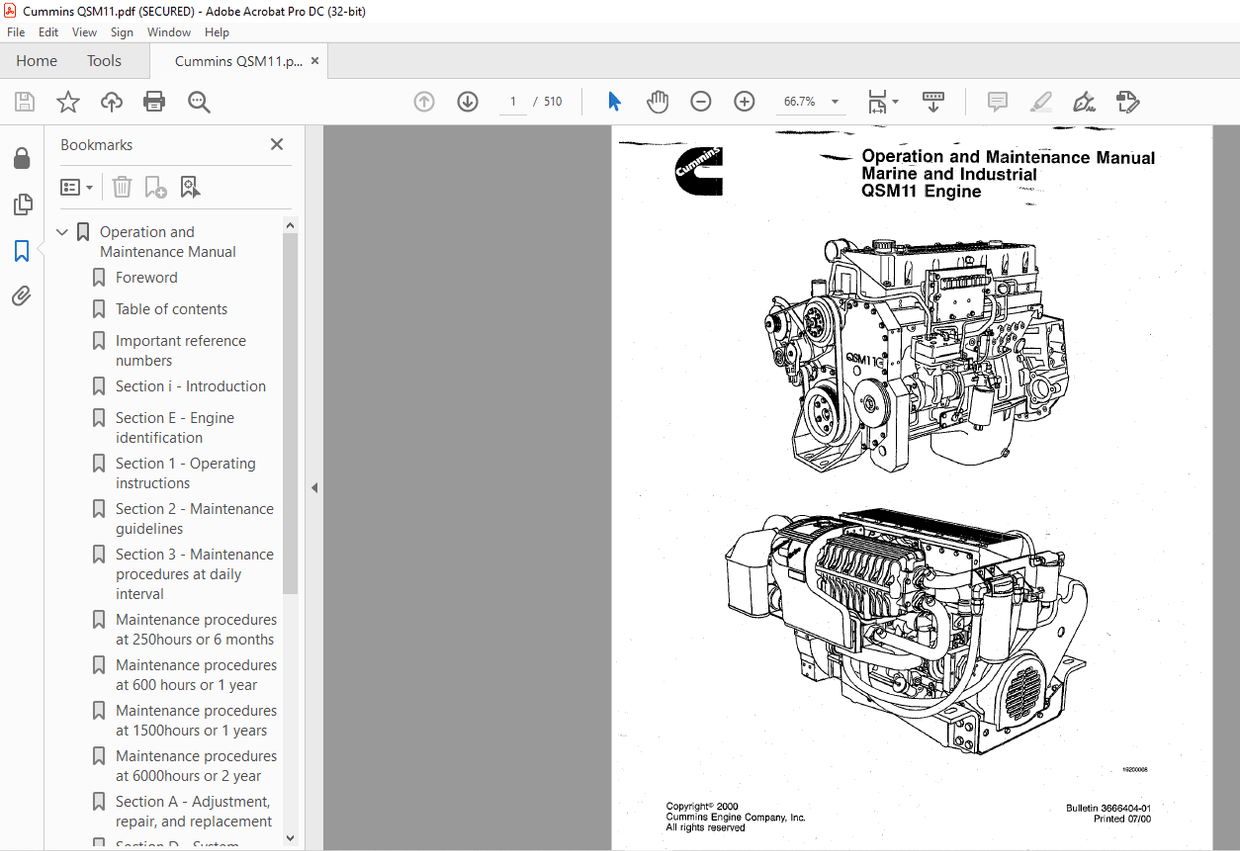
Task: Click the Zoom Out toolbar icon
Action: (x=701, y=101)
